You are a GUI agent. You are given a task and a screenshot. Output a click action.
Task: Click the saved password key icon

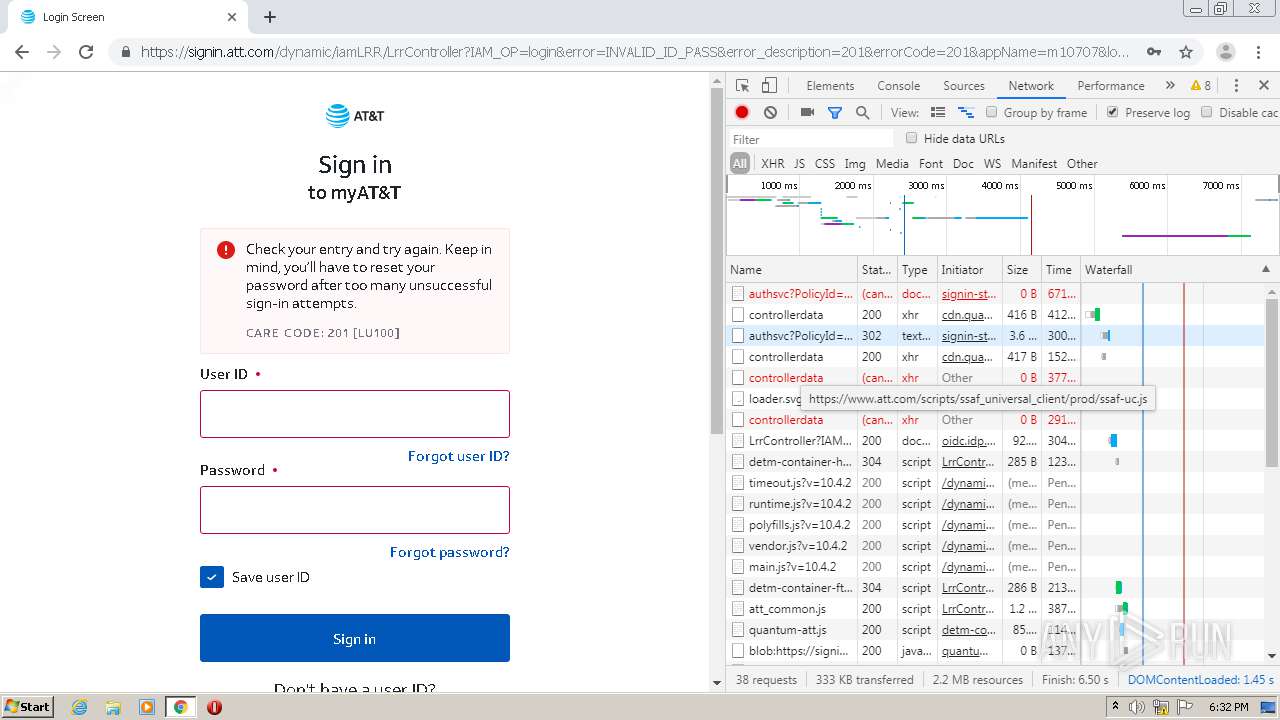click(1154, 52)
